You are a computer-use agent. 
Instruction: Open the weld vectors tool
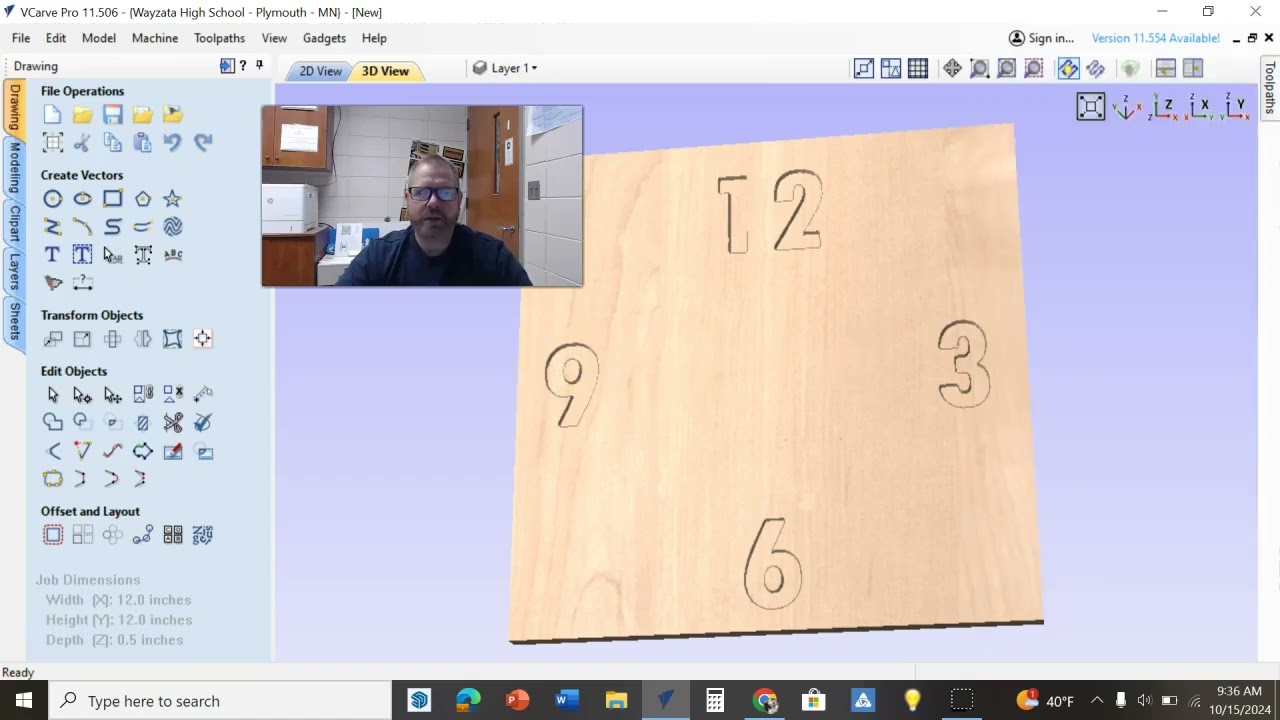[53, 423]
